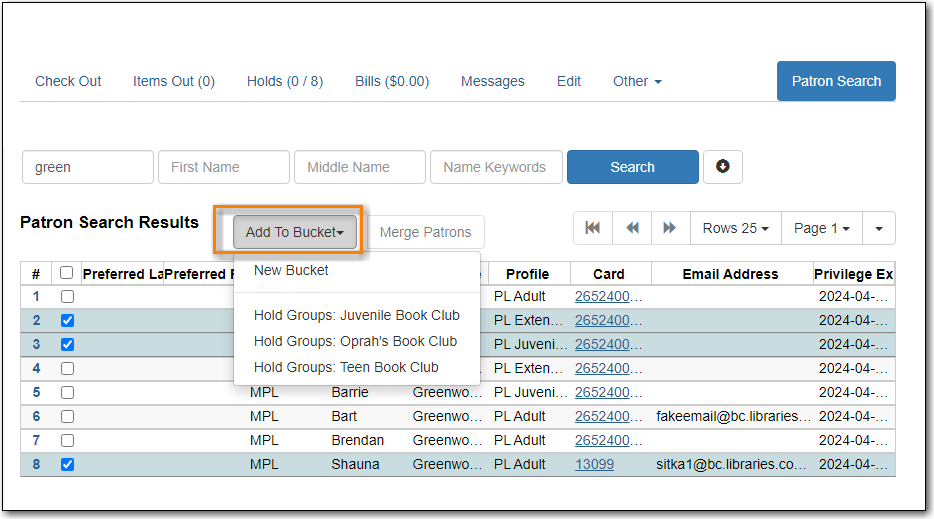Open grid settings caret dropdown
This screenshot has width=934, height=519.
[x=879, y=228]
